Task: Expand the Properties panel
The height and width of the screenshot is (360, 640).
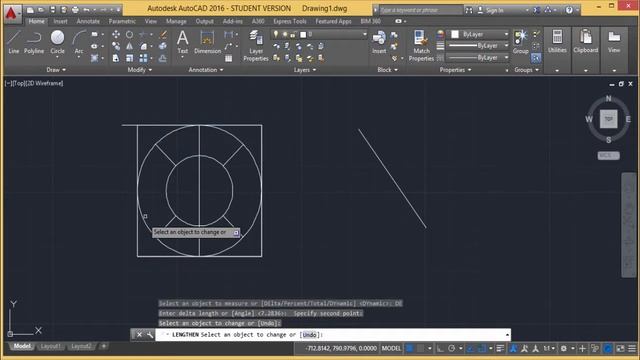Action: tap(455, 70)
